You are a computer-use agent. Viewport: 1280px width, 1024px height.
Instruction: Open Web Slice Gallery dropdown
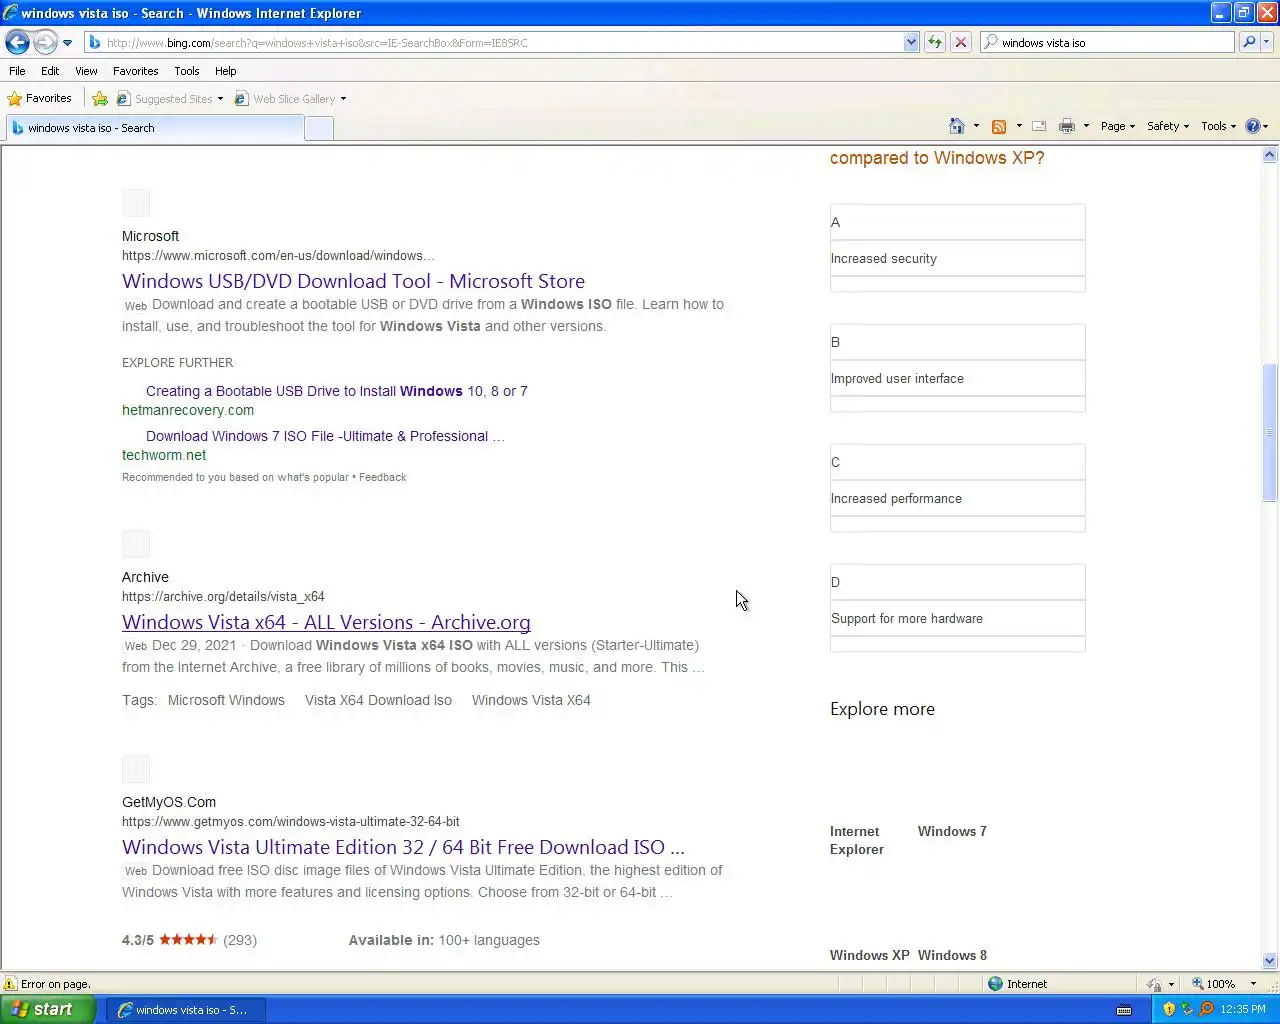(x=291, y=99)
